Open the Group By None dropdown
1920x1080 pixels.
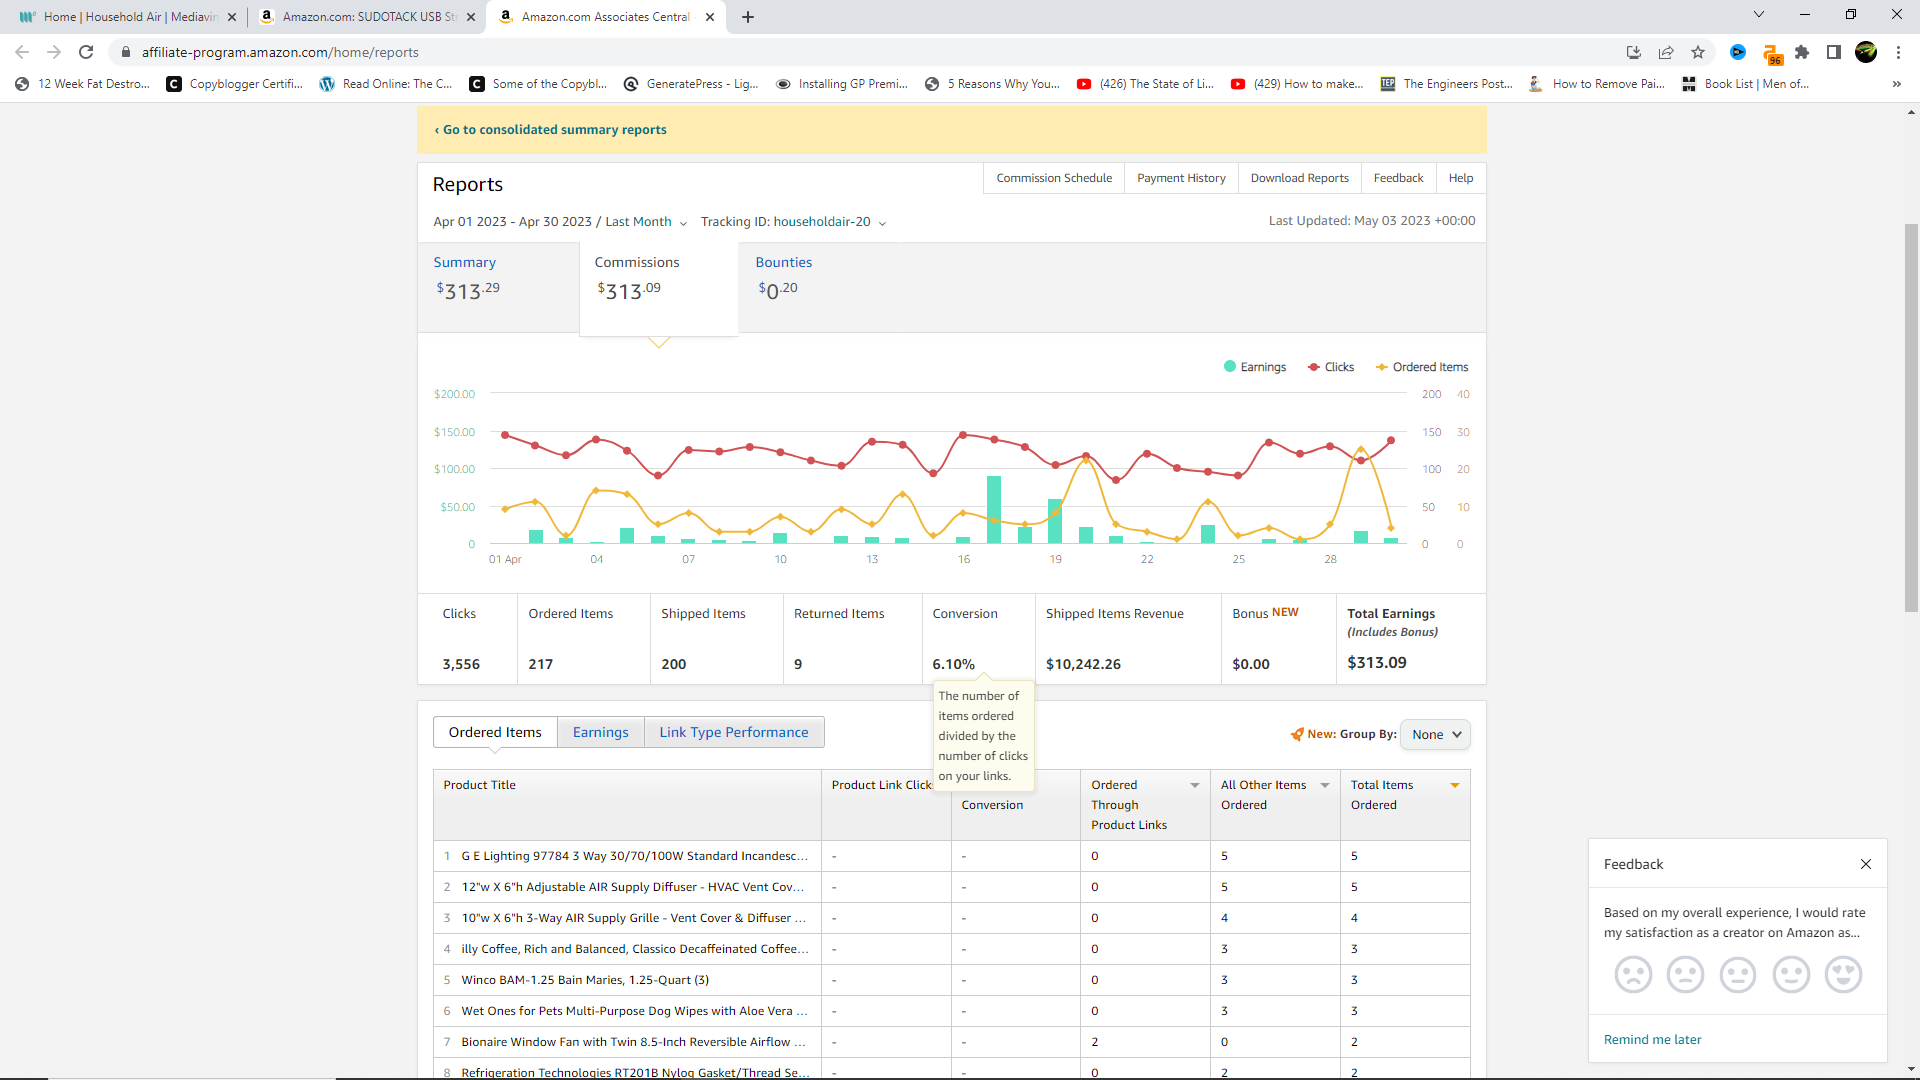(x=1435, y=734)
